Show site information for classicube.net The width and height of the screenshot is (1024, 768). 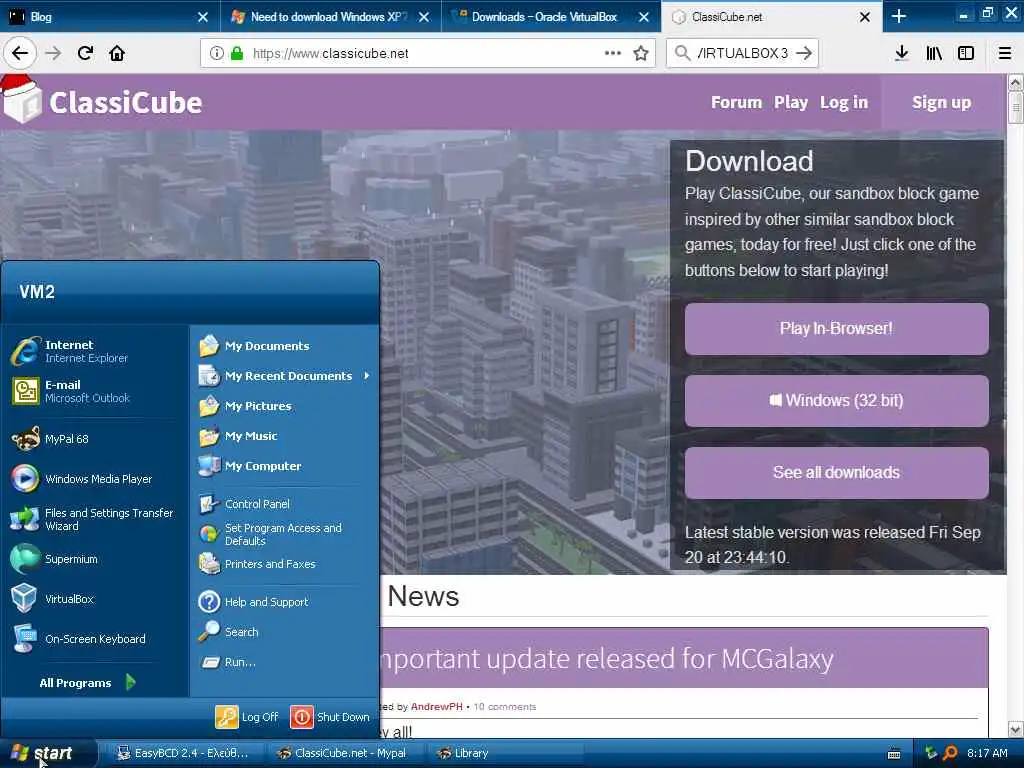coord(216,53)
